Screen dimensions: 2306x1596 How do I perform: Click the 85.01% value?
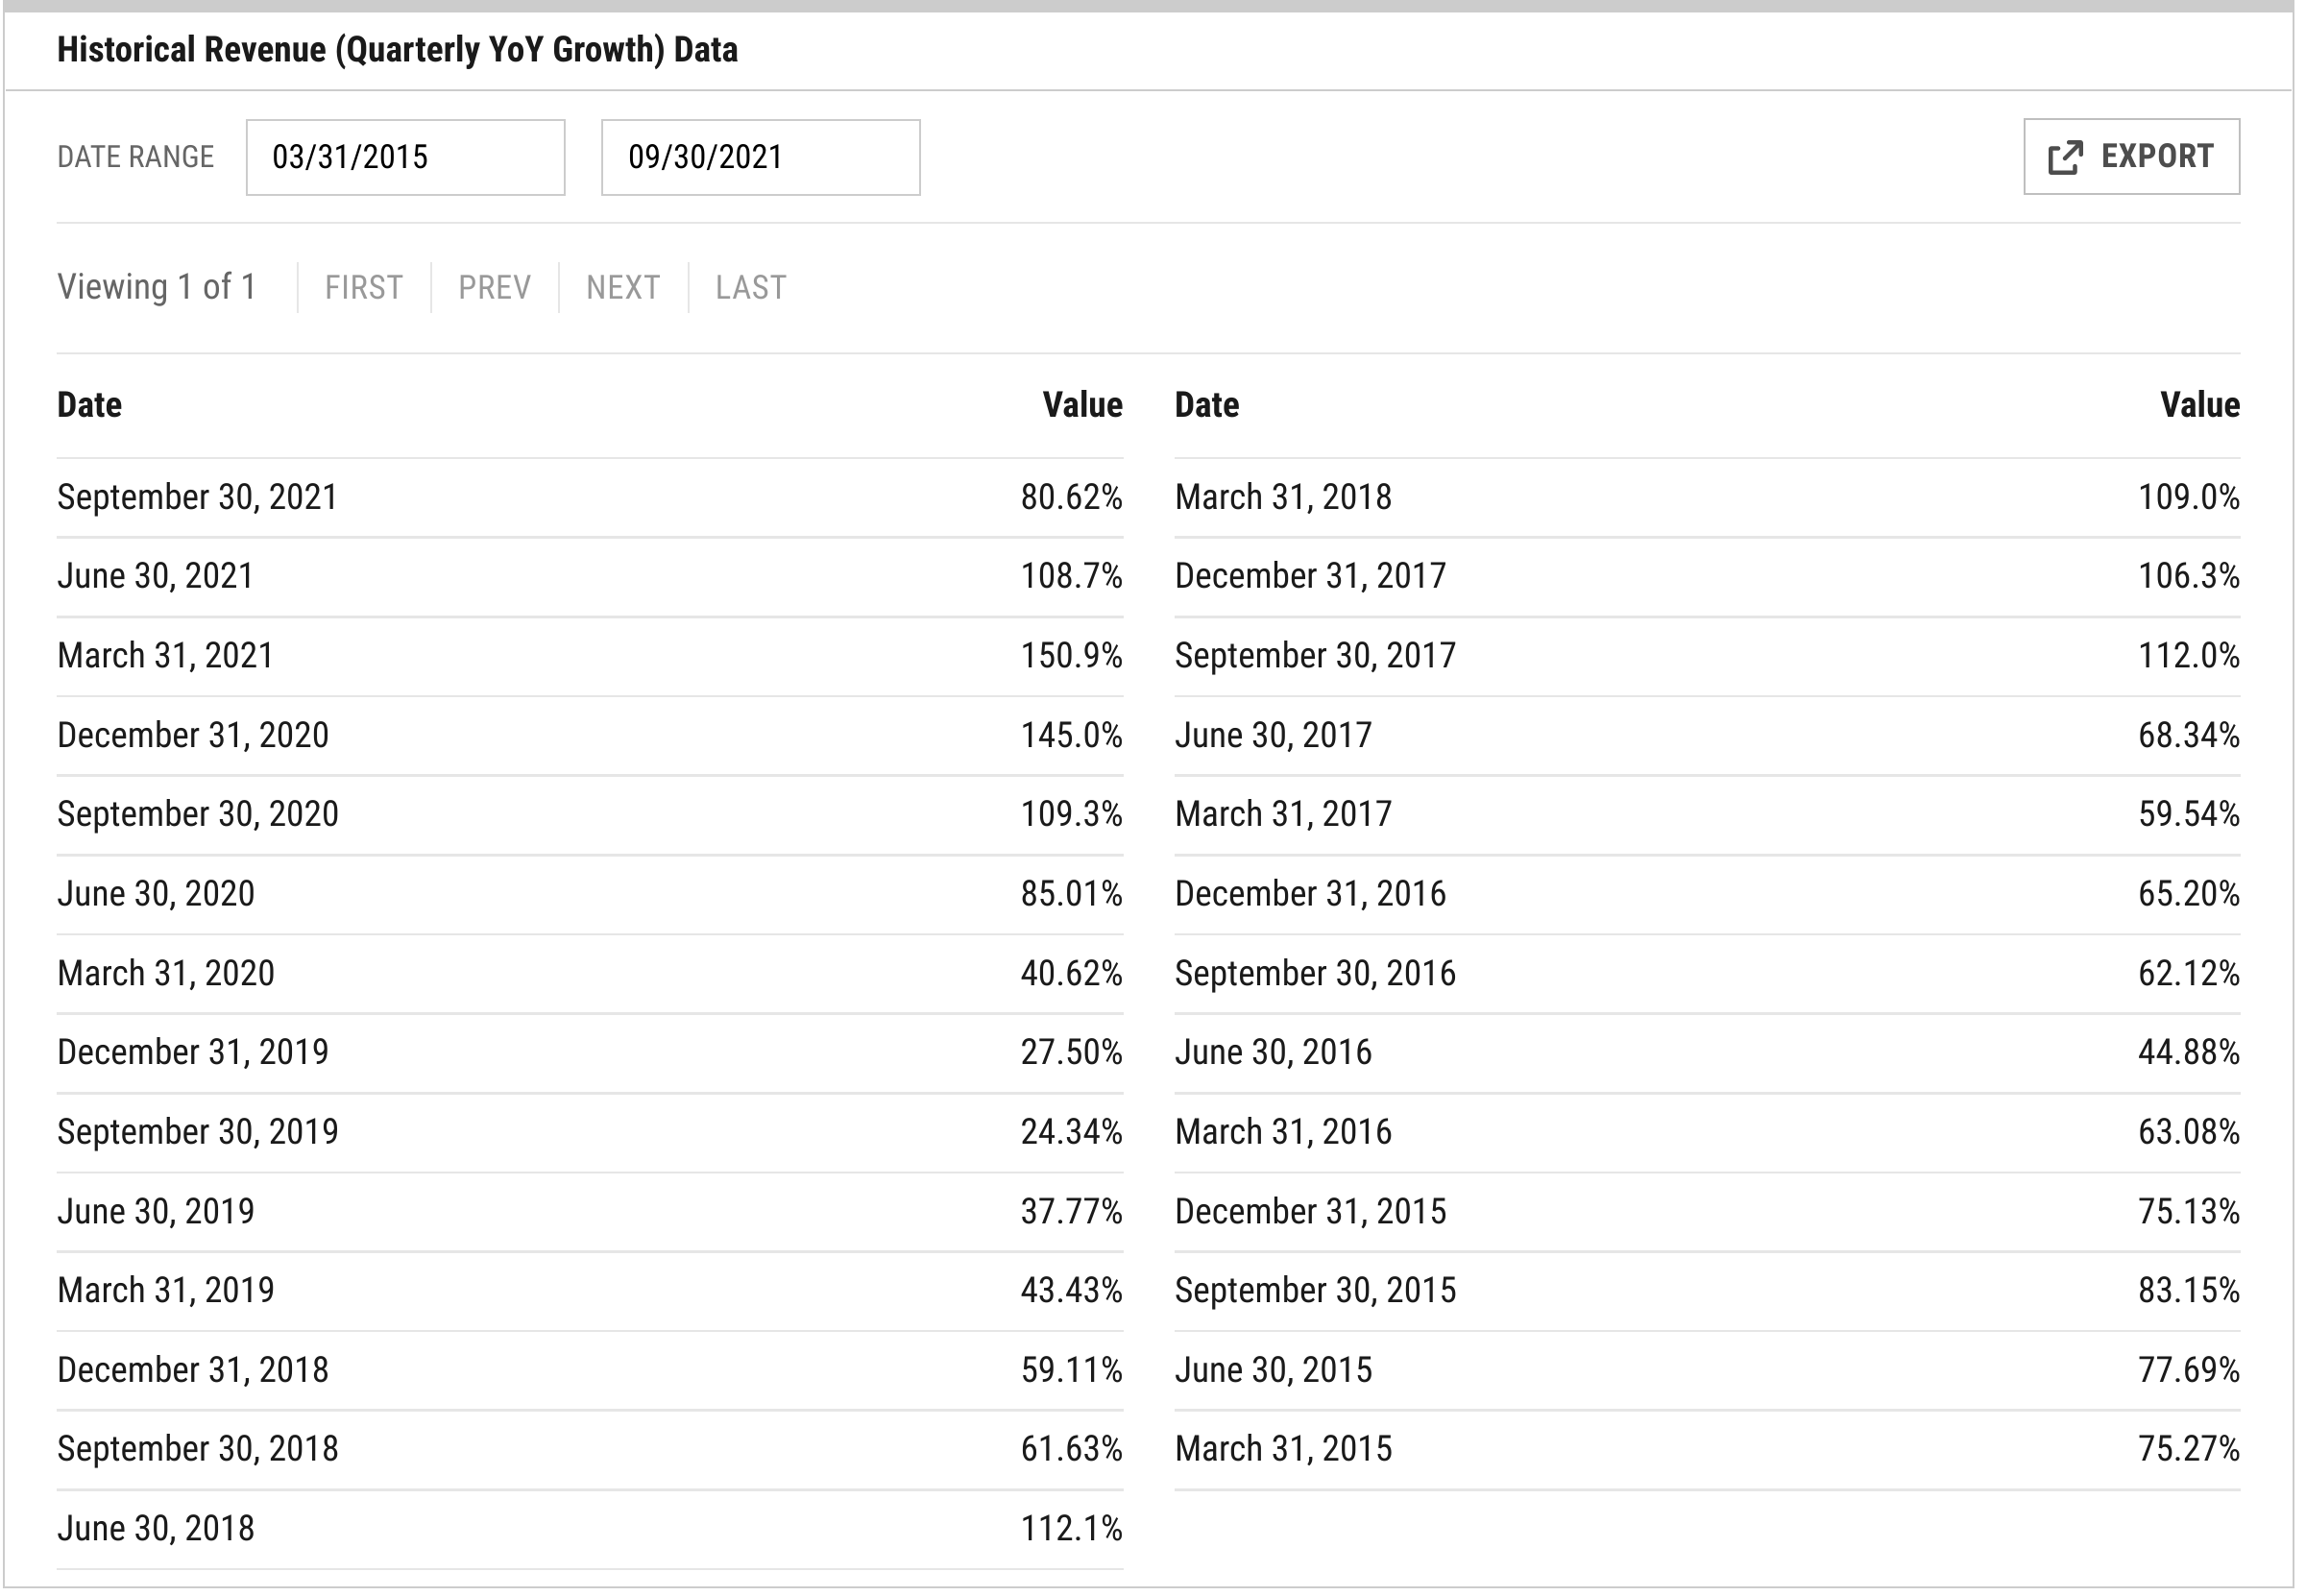1071,894
